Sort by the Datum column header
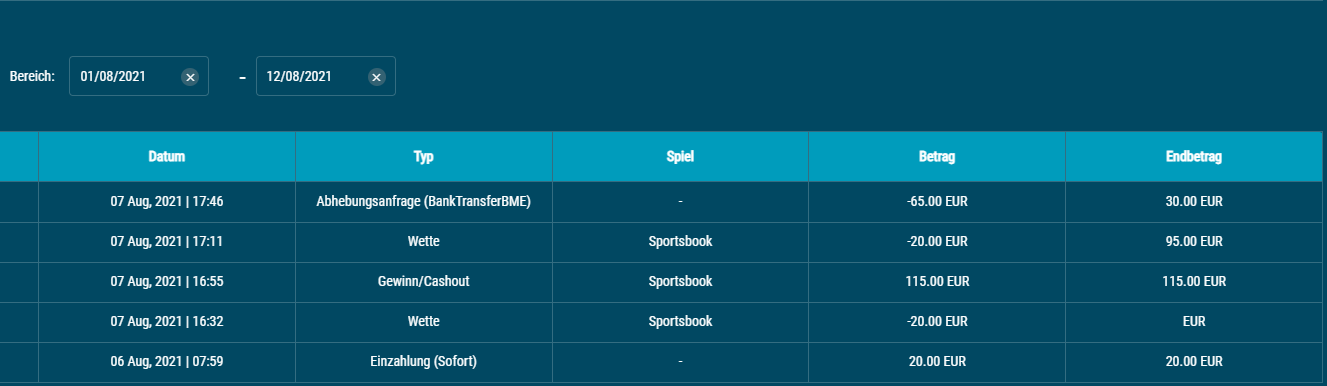The image size is (1327, 386). pyautogui.click(x=167, y=157)
